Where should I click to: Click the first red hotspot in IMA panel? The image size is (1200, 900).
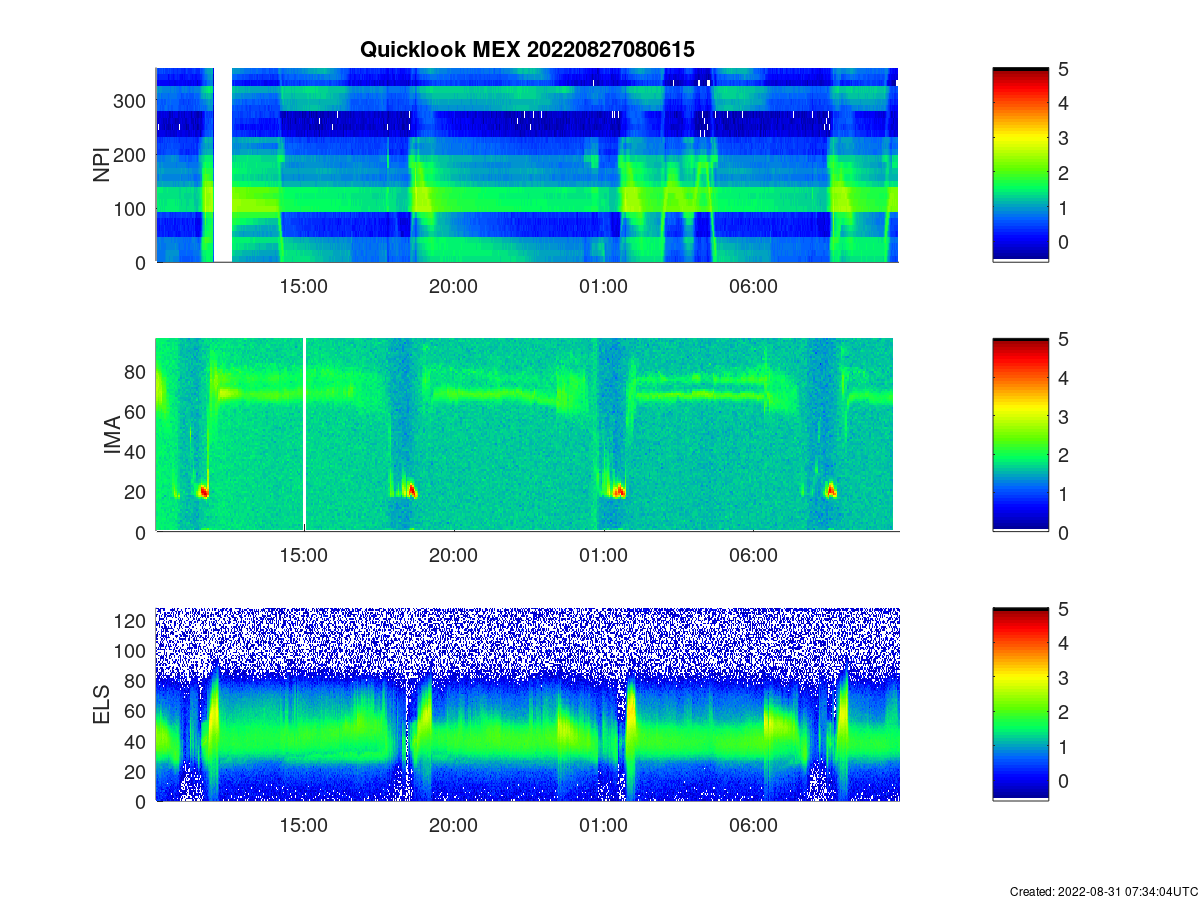point(204,491)
